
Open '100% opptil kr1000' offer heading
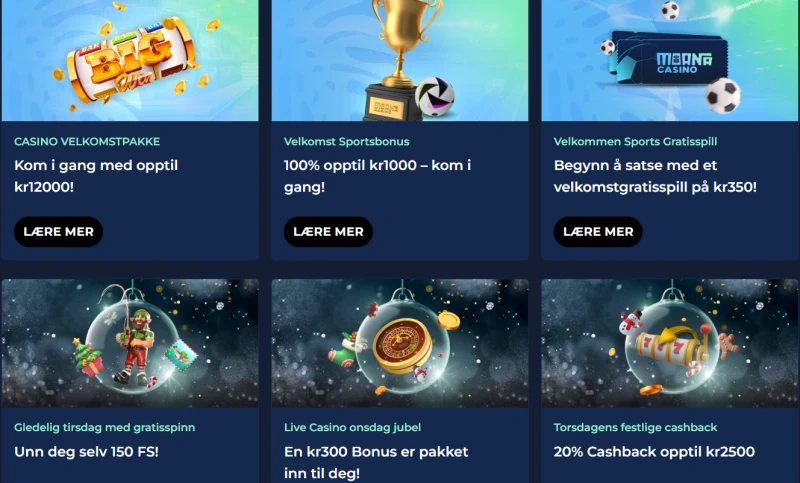[x=378, y=176]
